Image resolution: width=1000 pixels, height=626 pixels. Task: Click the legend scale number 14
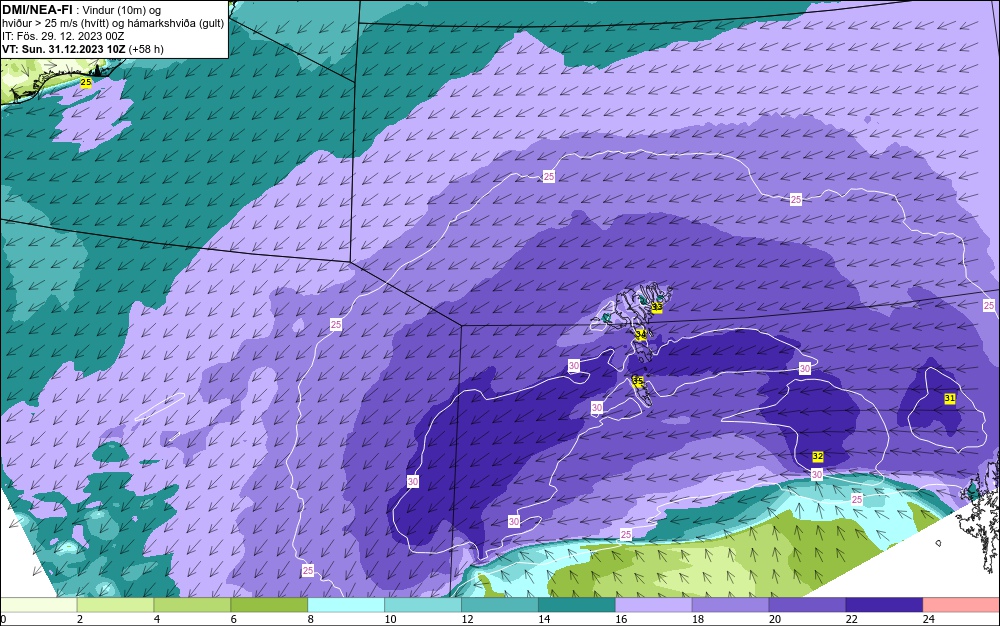pyautogui.click(x=543, y=619)
